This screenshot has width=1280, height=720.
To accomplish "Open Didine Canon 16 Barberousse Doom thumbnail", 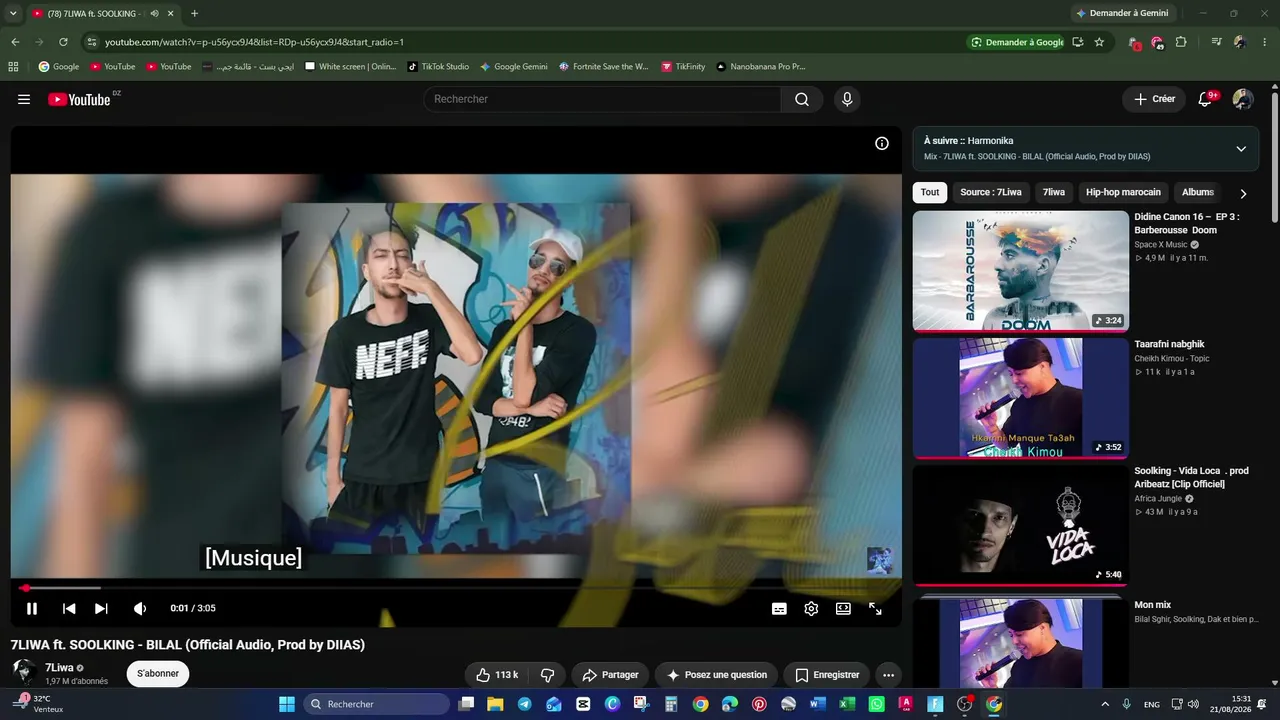I will pos(1021,271).
